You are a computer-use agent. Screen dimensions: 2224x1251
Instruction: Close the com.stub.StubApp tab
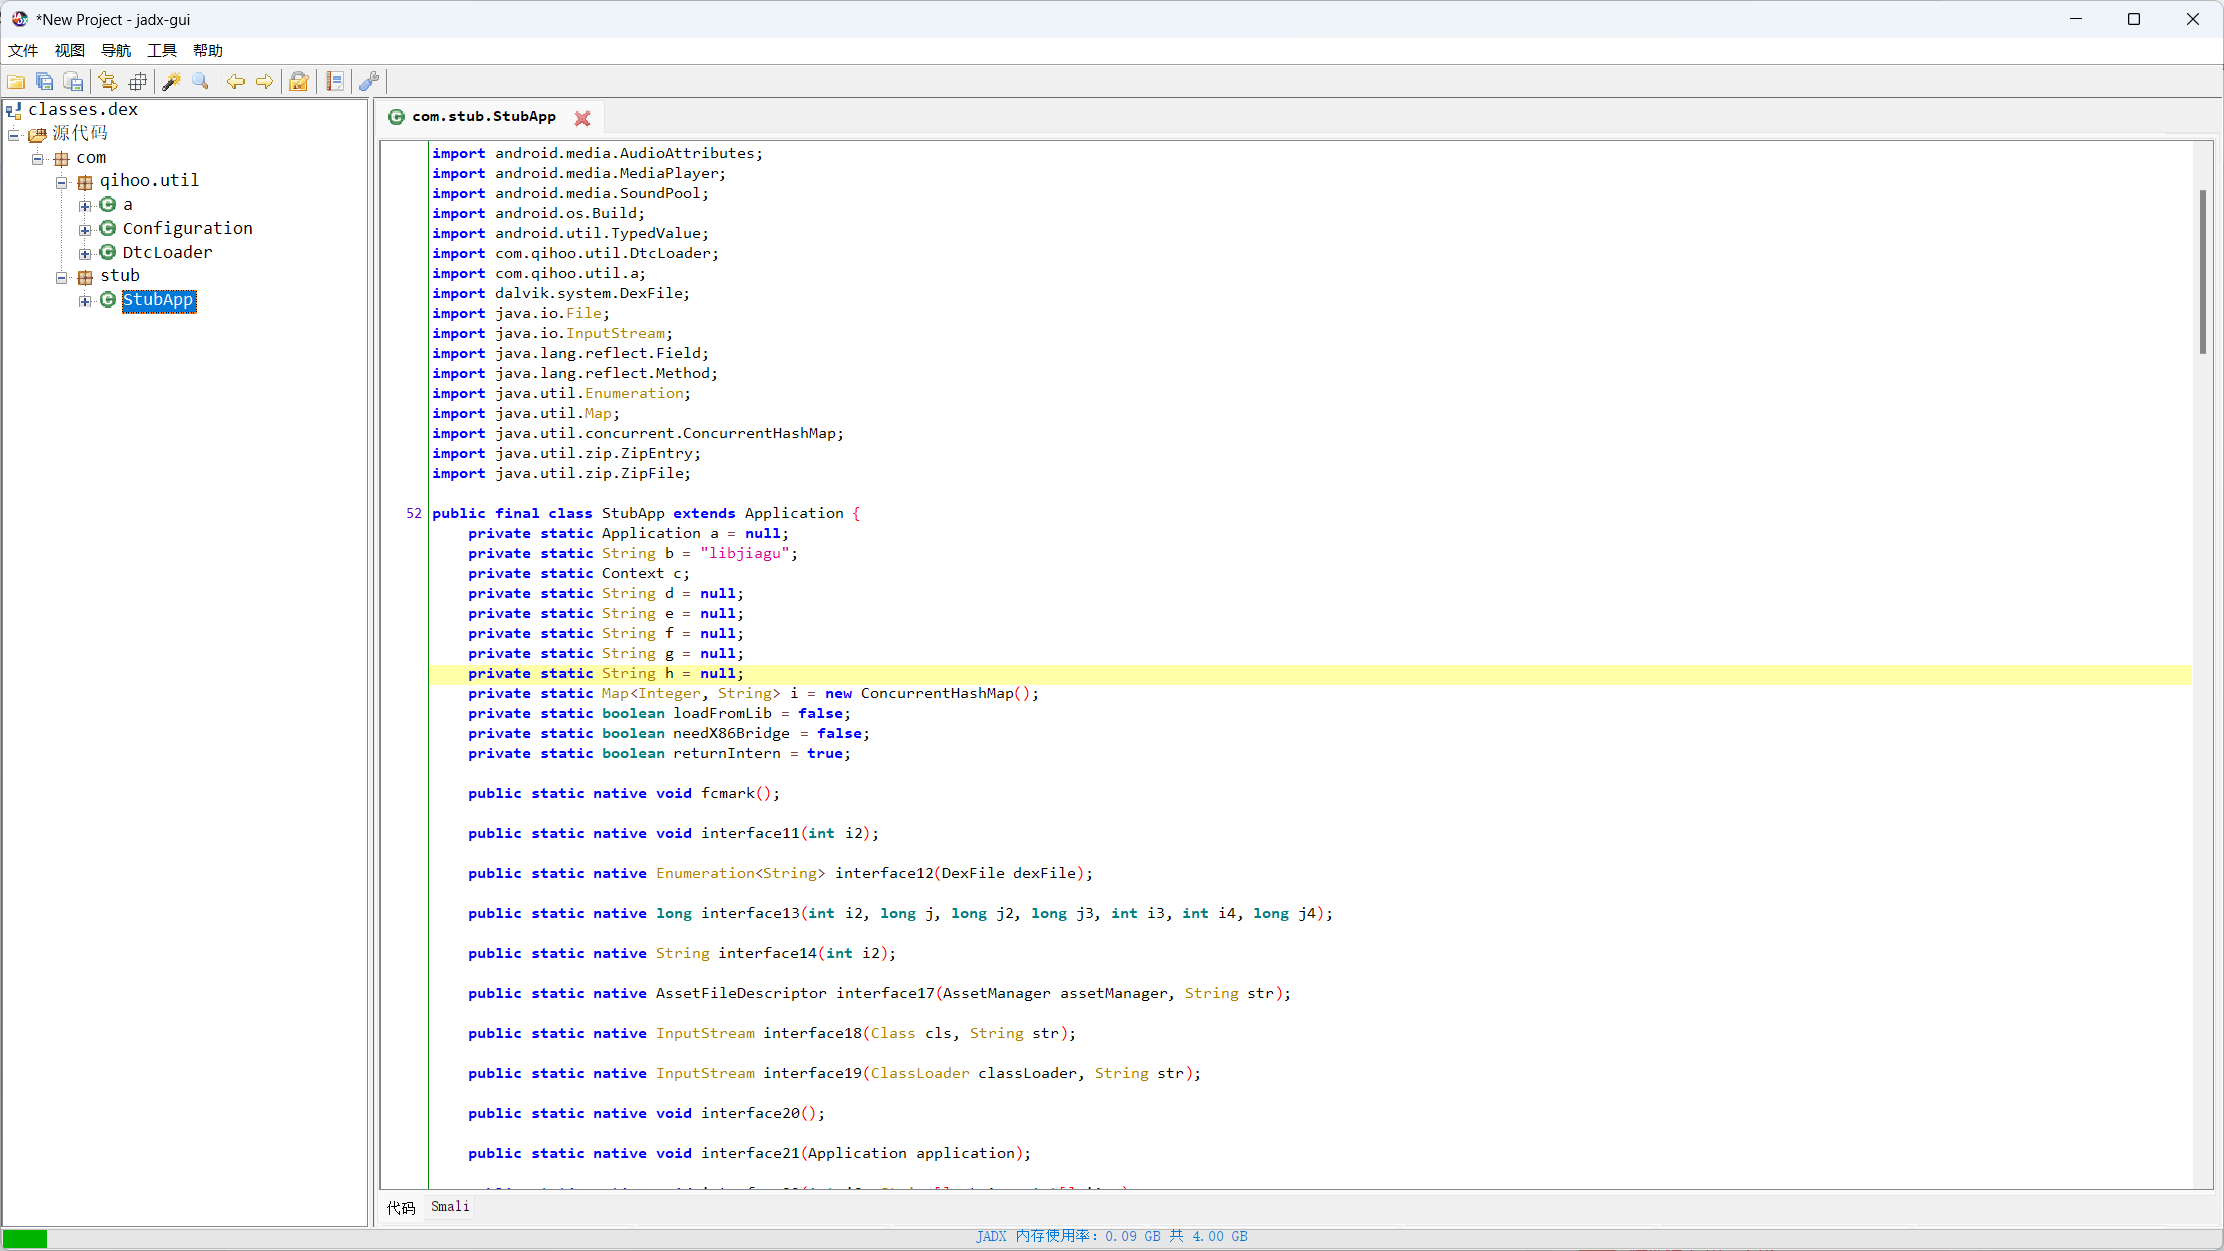point(583,118)
